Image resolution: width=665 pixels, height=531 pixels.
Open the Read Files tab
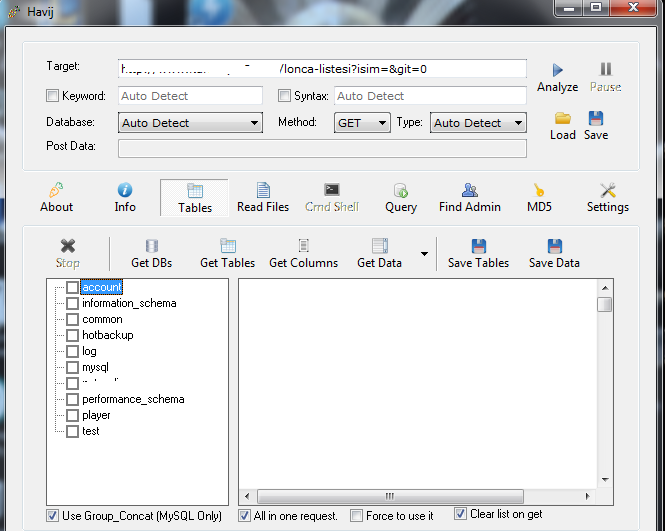pyautogui.click(x=263, y=198)
